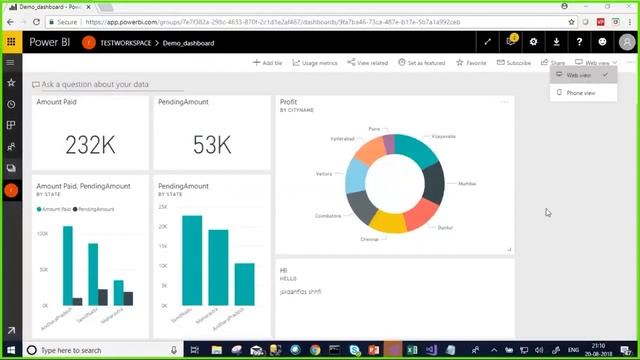Toggle the navigation pane hamburger icon
The width and height of the screenshot is (640, 360).
click(11, 62)
